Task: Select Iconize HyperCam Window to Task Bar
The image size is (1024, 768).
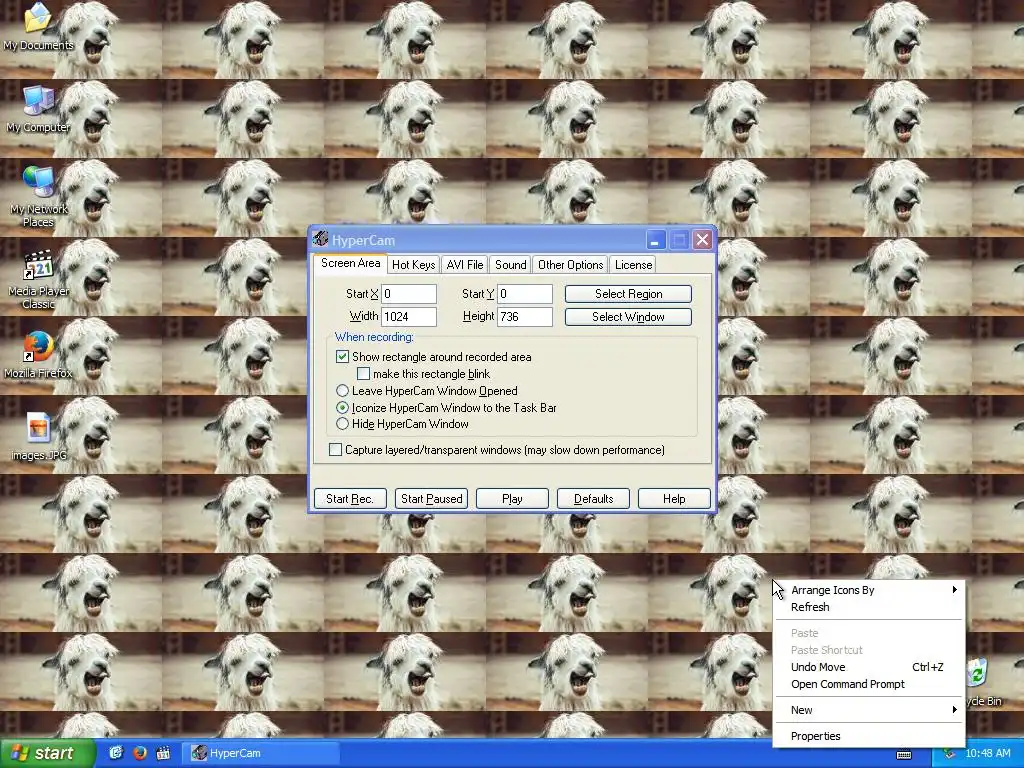Action: pos(342,408)
